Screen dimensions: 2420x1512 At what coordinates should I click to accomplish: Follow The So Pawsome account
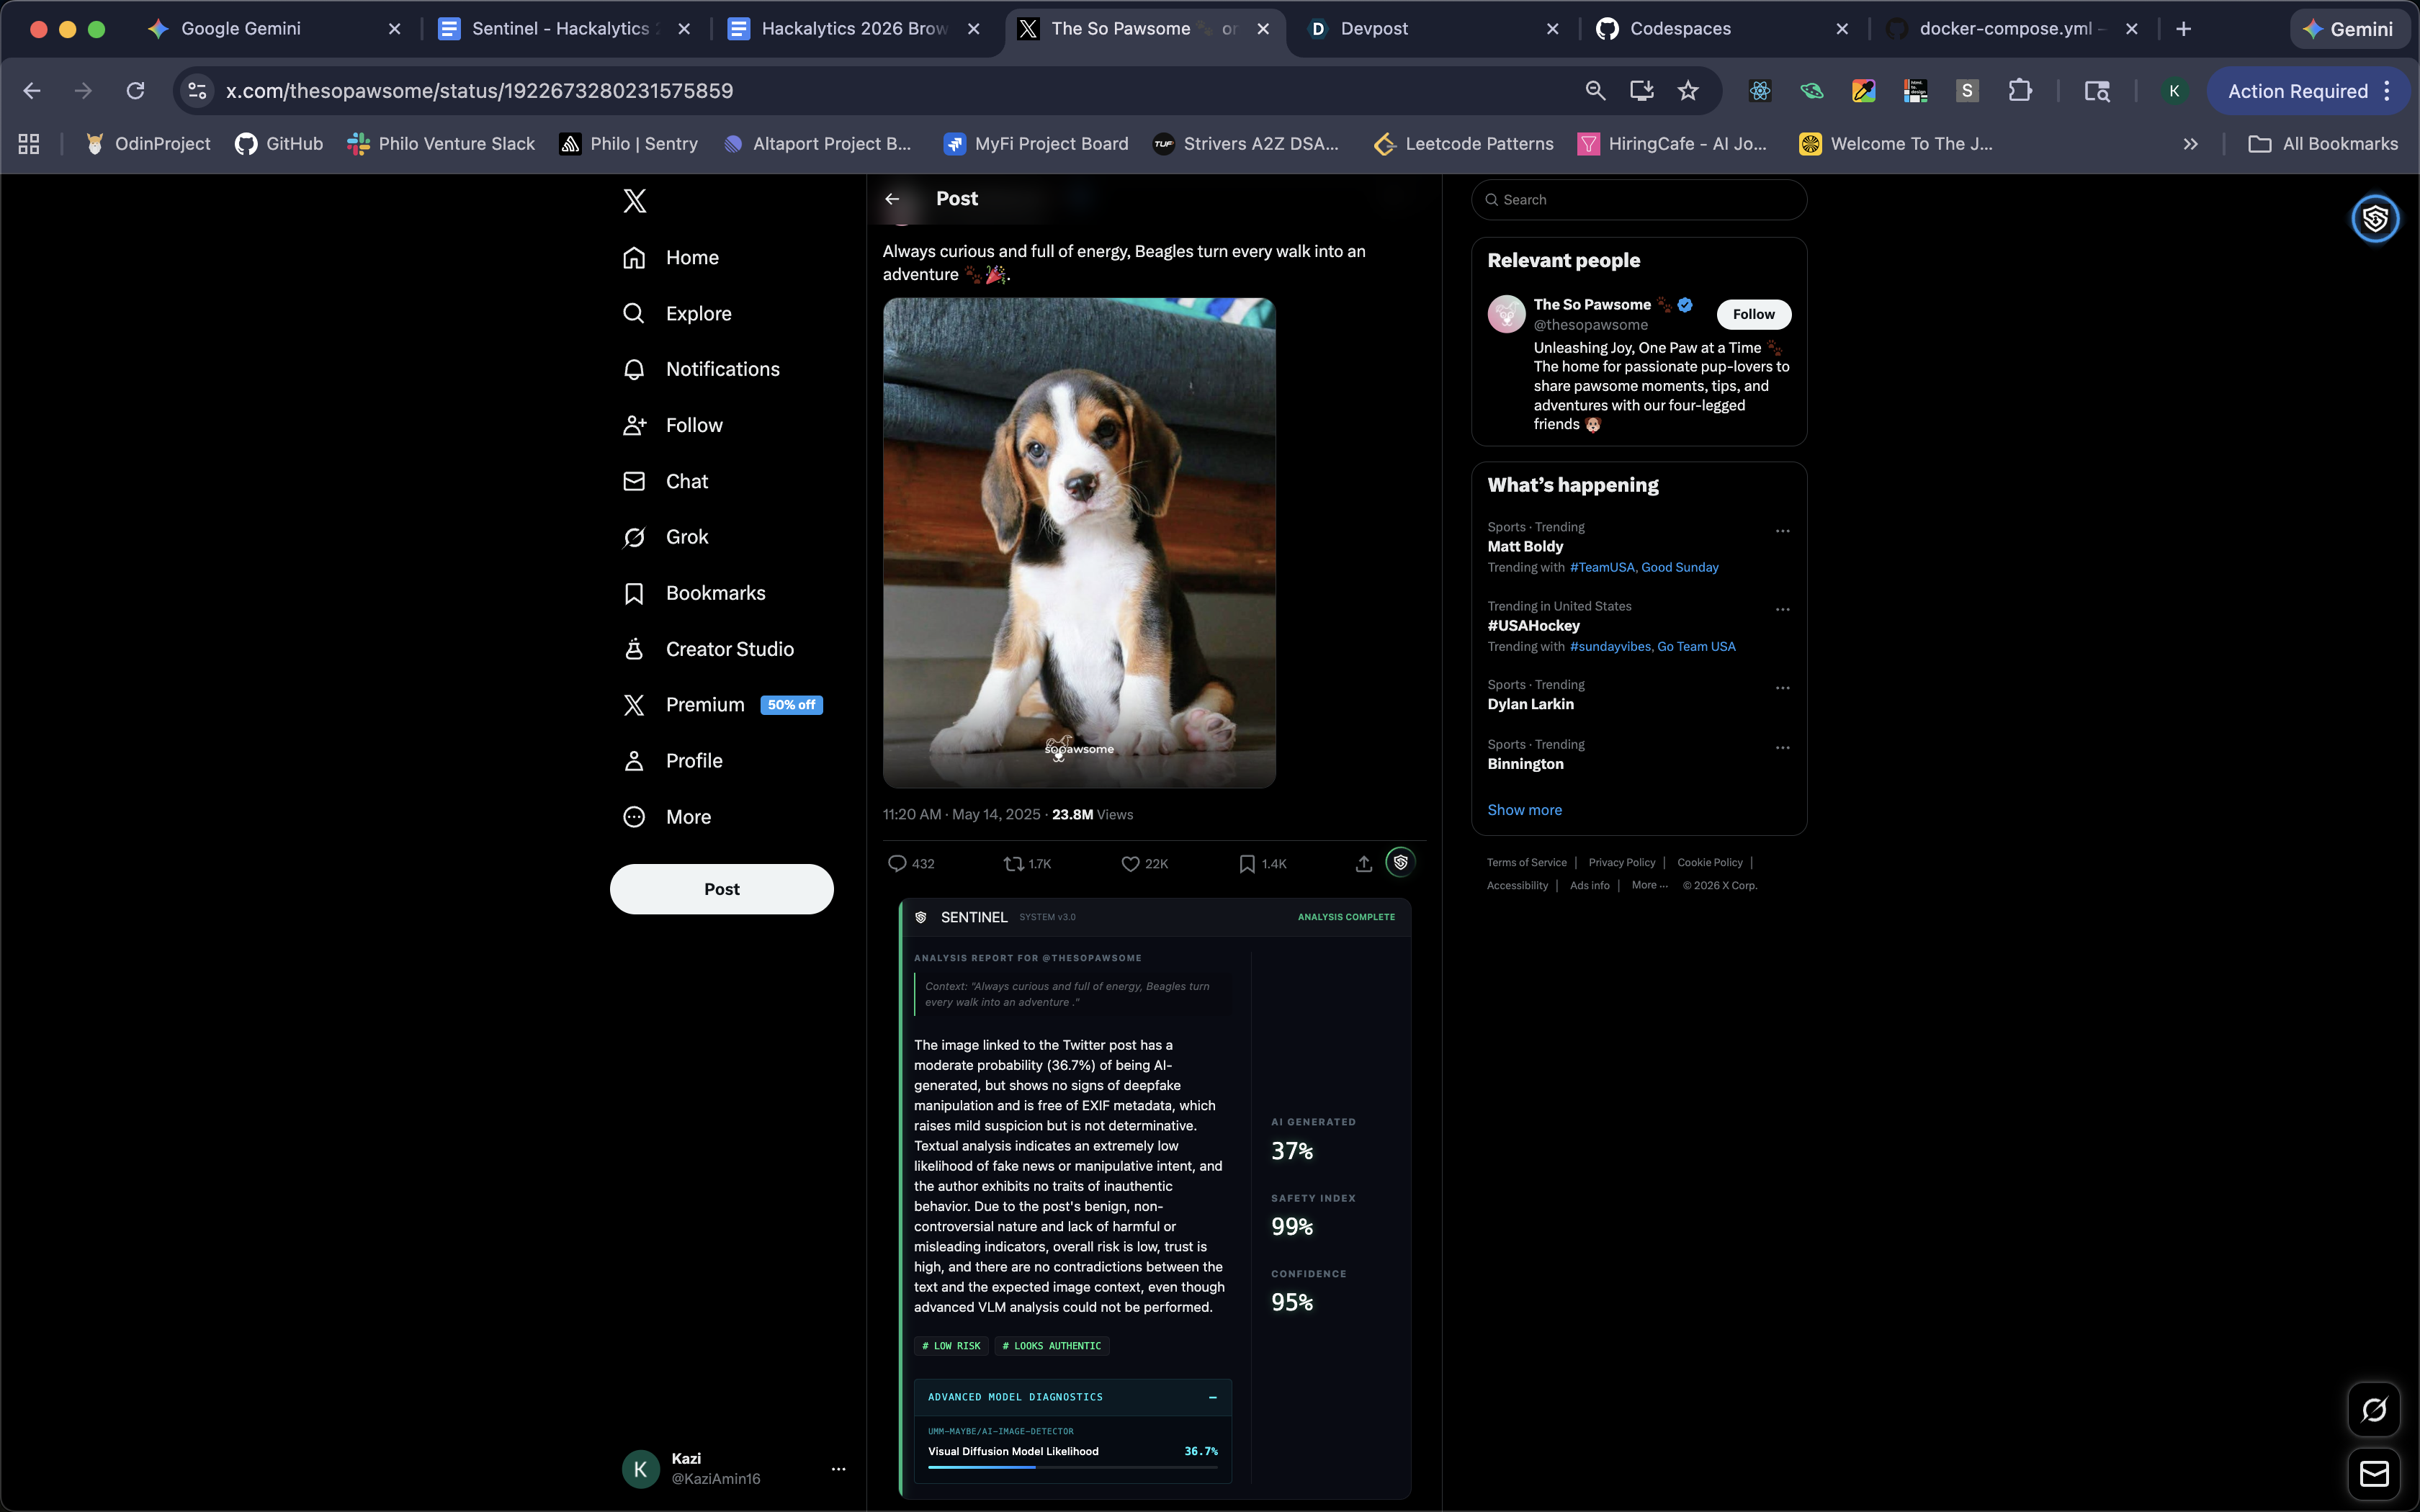pos(1753,314)
